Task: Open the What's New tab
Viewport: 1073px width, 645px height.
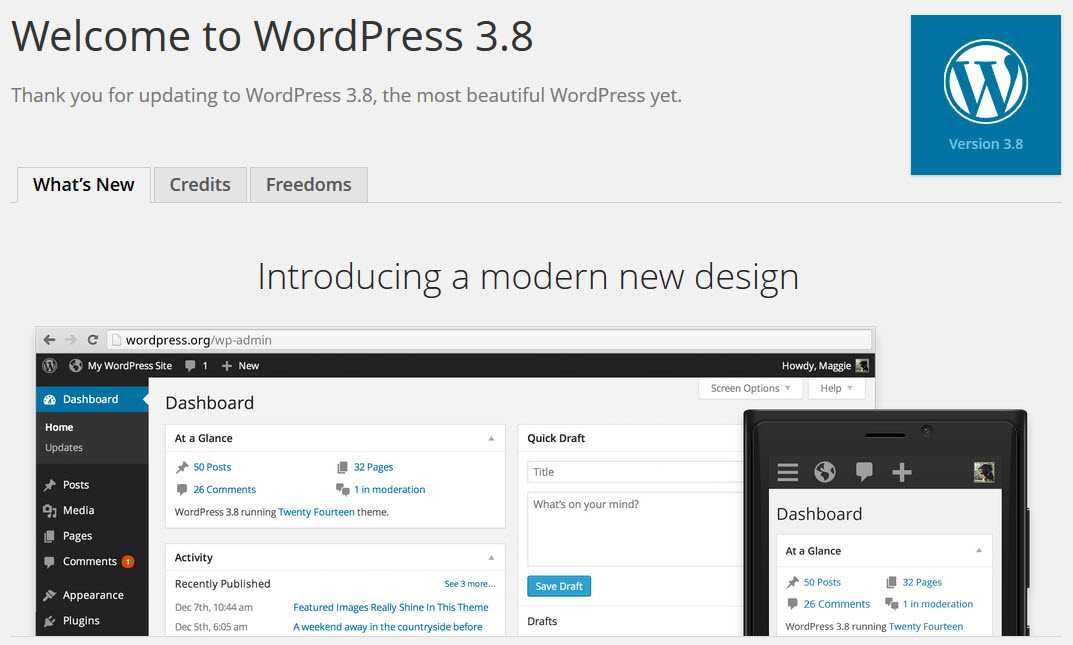Action: coord(83,185)
